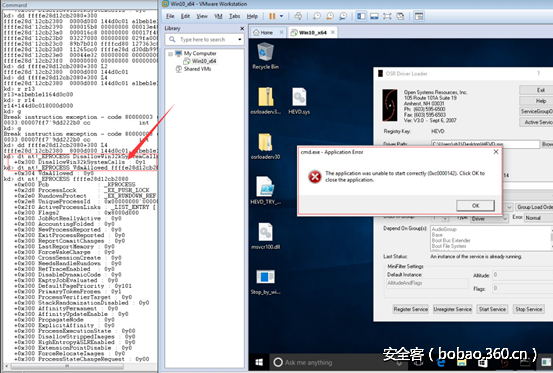The image size is (553, 373).
Task: Select the Stop_by_wi desktop icon
Action: 265,282
